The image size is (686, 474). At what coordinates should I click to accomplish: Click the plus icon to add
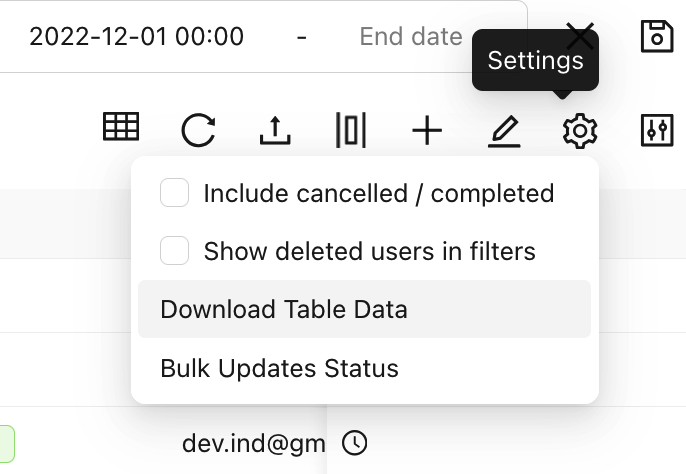pos(427,130)
